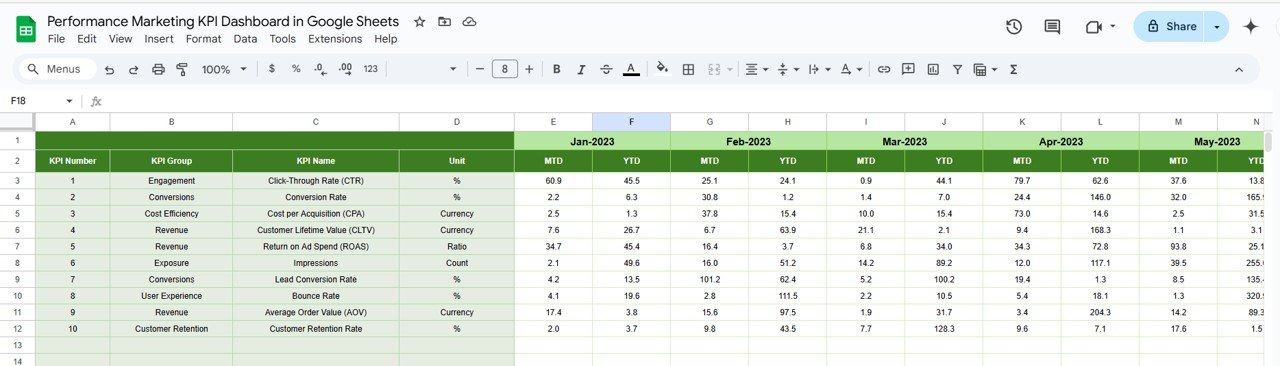Select column F header
This screenshot has height=366, width=1280.
tap(631, 122)
